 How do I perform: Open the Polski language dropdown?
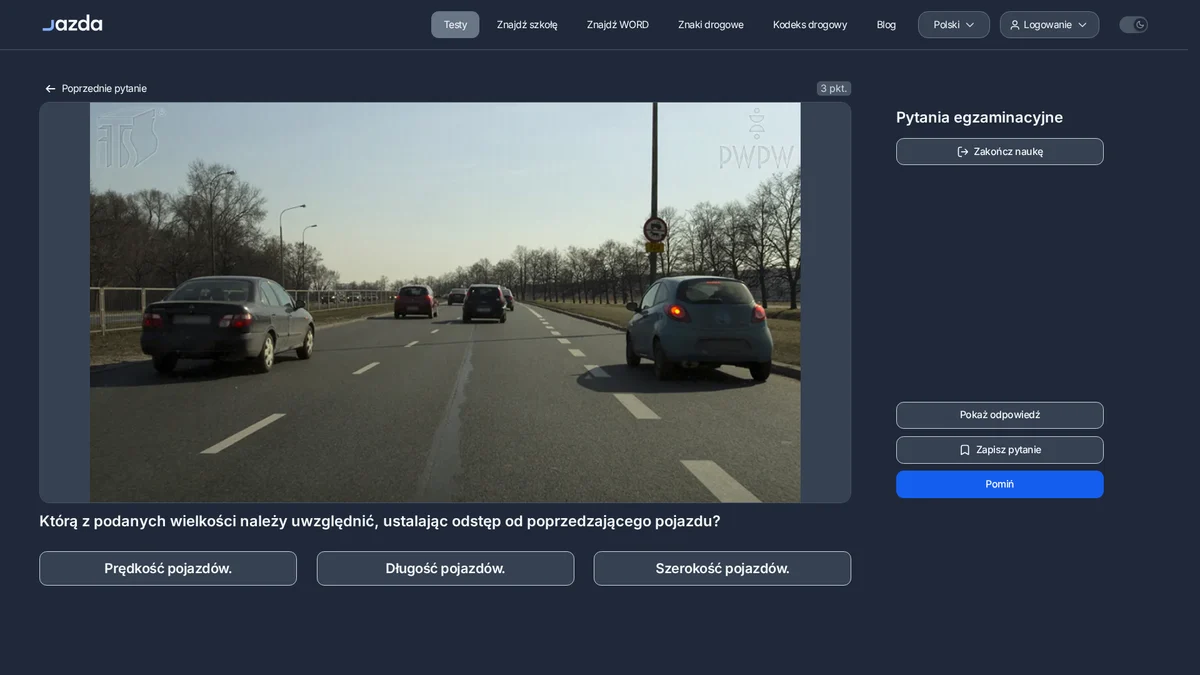(954, 25)
